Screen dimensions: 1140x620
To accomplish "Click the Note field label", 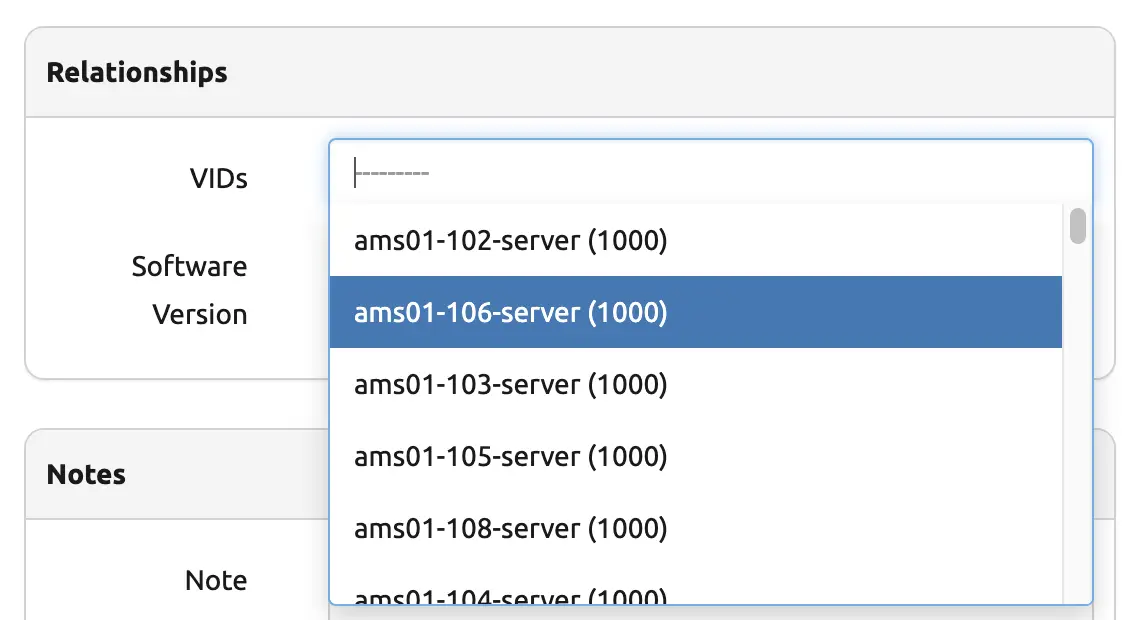I will (216, 581).
